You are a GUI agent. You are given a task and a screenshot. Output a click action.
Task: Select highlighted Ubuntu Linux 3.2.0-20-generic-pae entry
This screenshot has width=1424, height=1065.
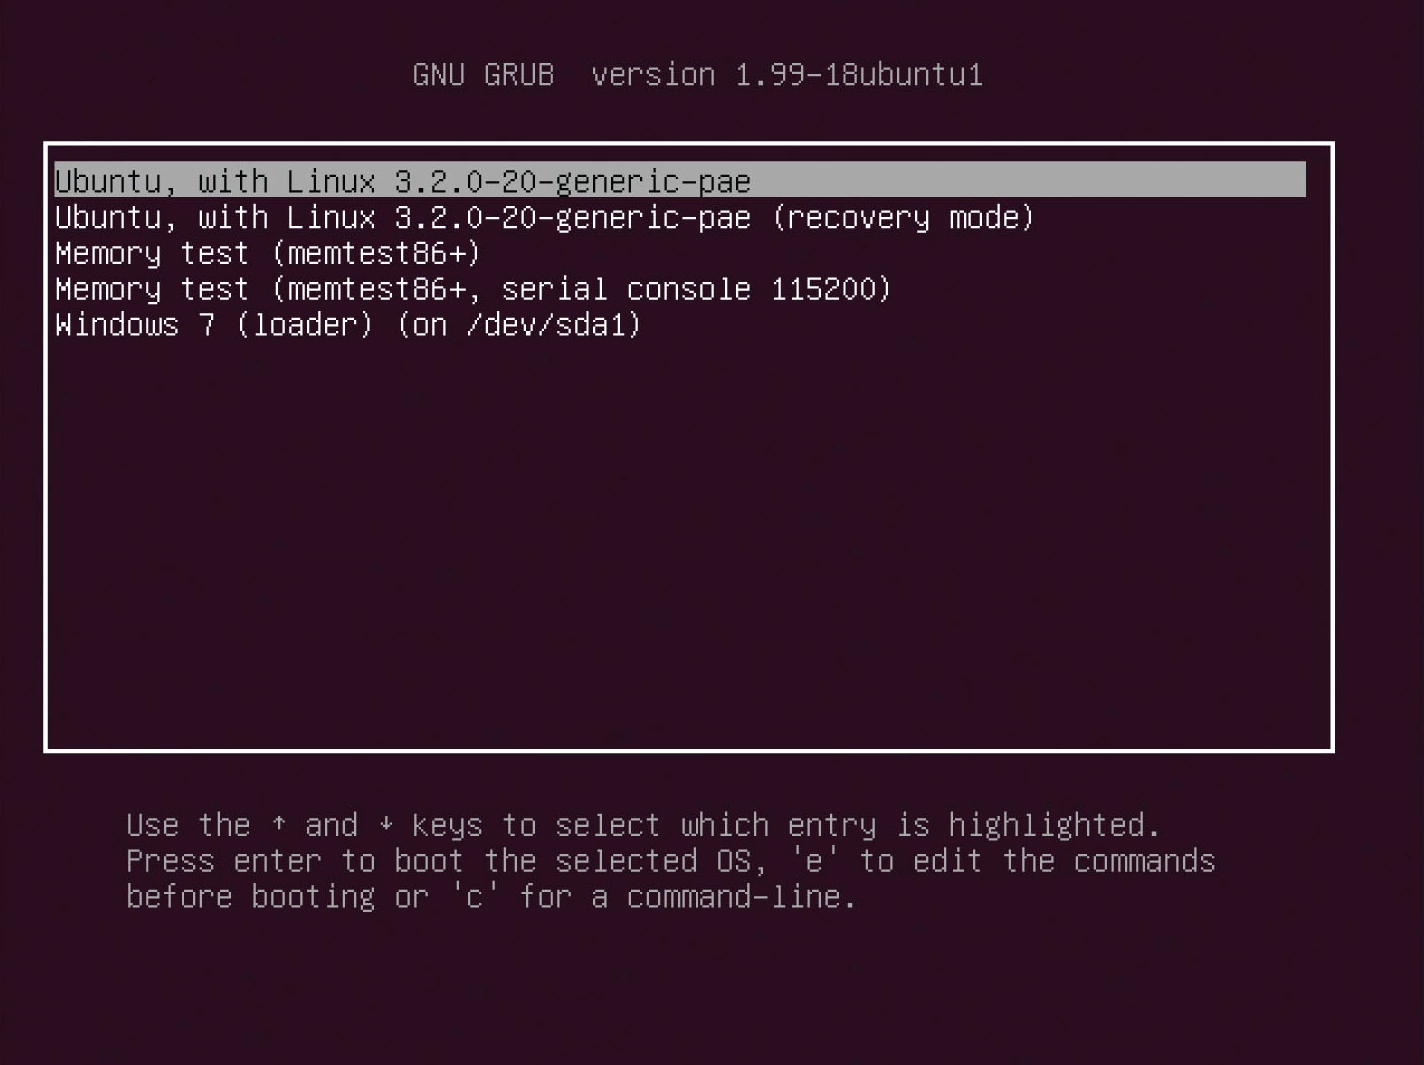pos(680,180)
